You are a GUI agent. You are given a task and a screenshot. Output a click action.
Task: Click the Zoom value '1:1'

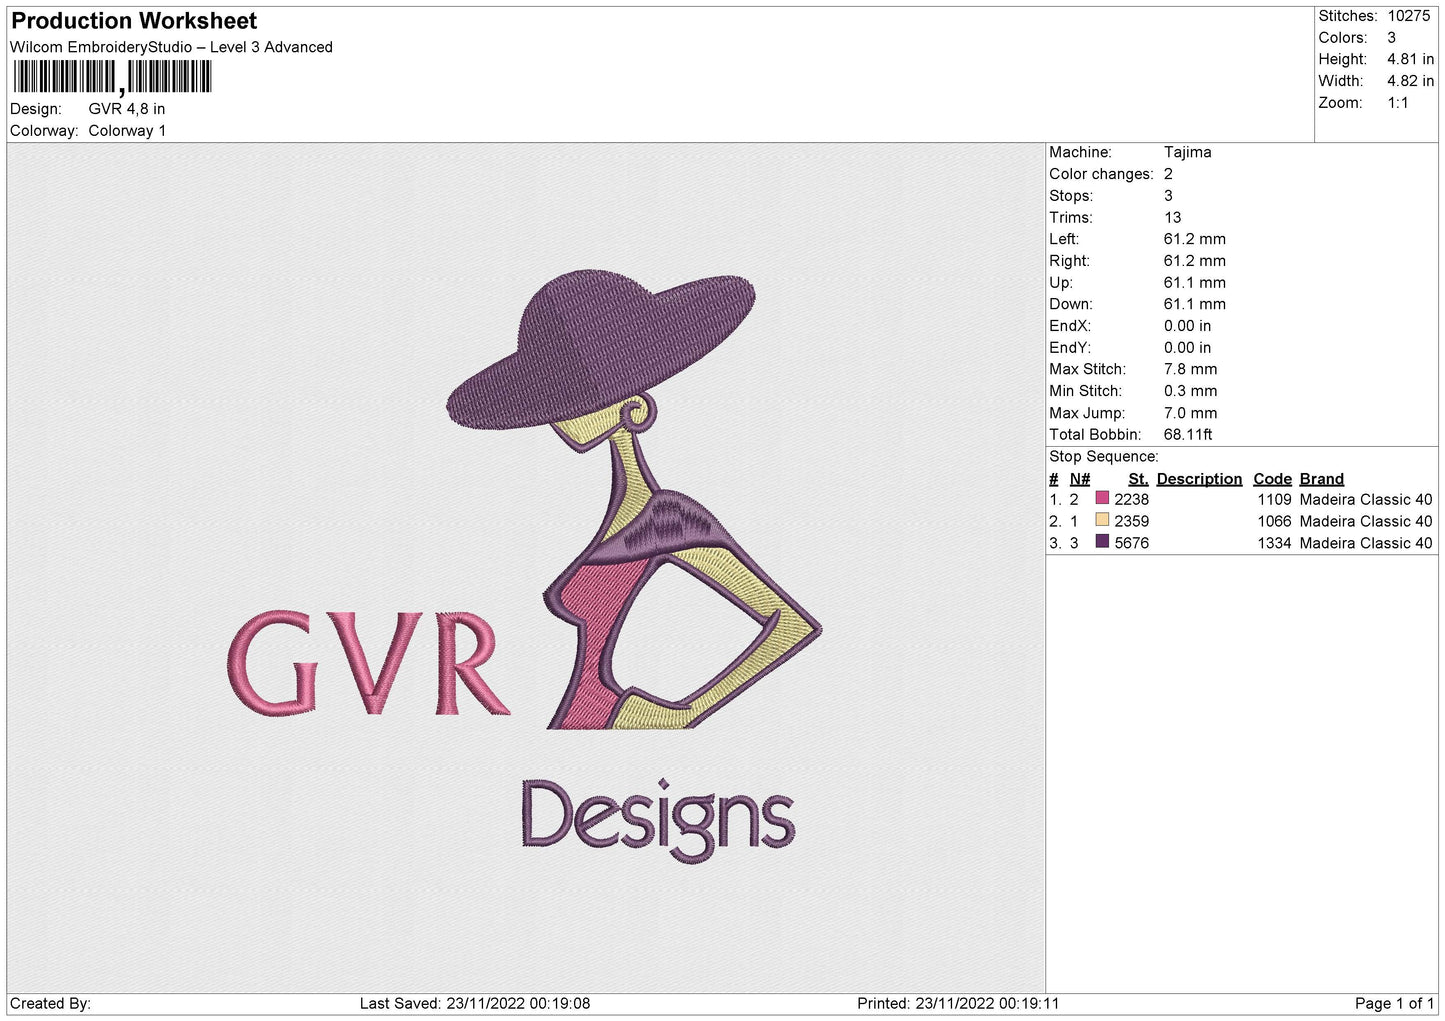1398,103
